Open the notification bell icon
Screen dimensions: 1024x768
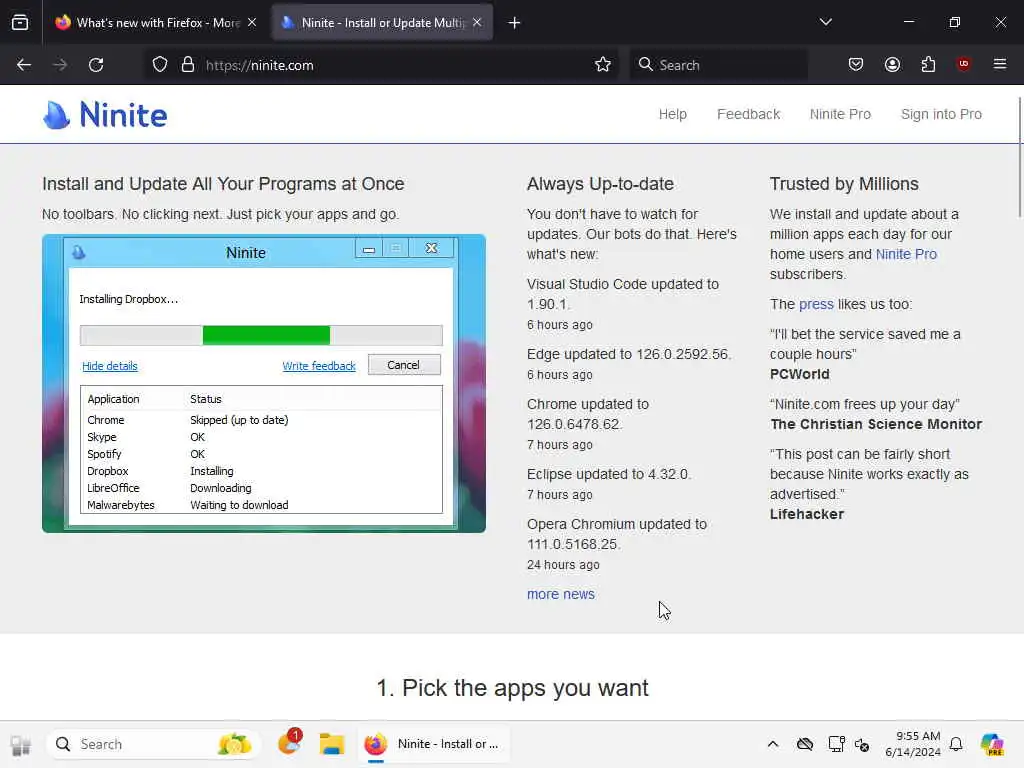[956, 744]
